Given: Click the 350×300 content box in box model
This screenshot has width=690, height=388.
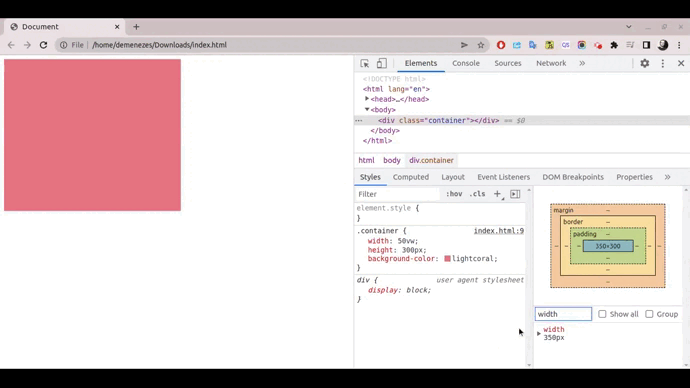Looking at the screenshot, I should (x=608, y=246).
